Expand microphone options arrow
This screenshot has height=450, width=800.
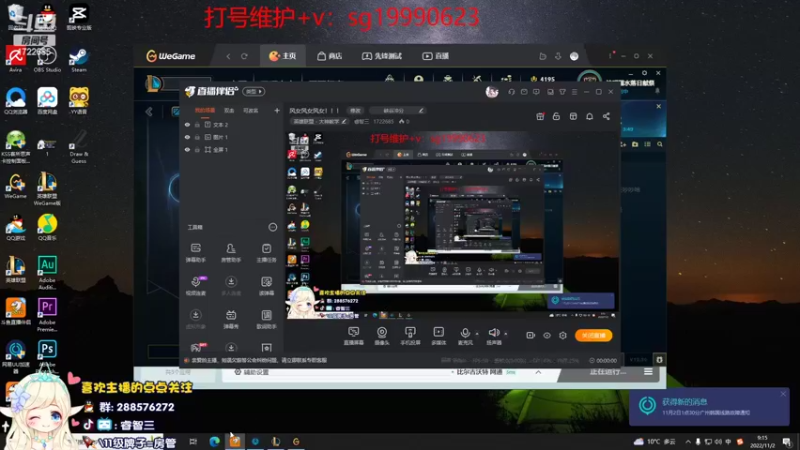coord(477,334)
